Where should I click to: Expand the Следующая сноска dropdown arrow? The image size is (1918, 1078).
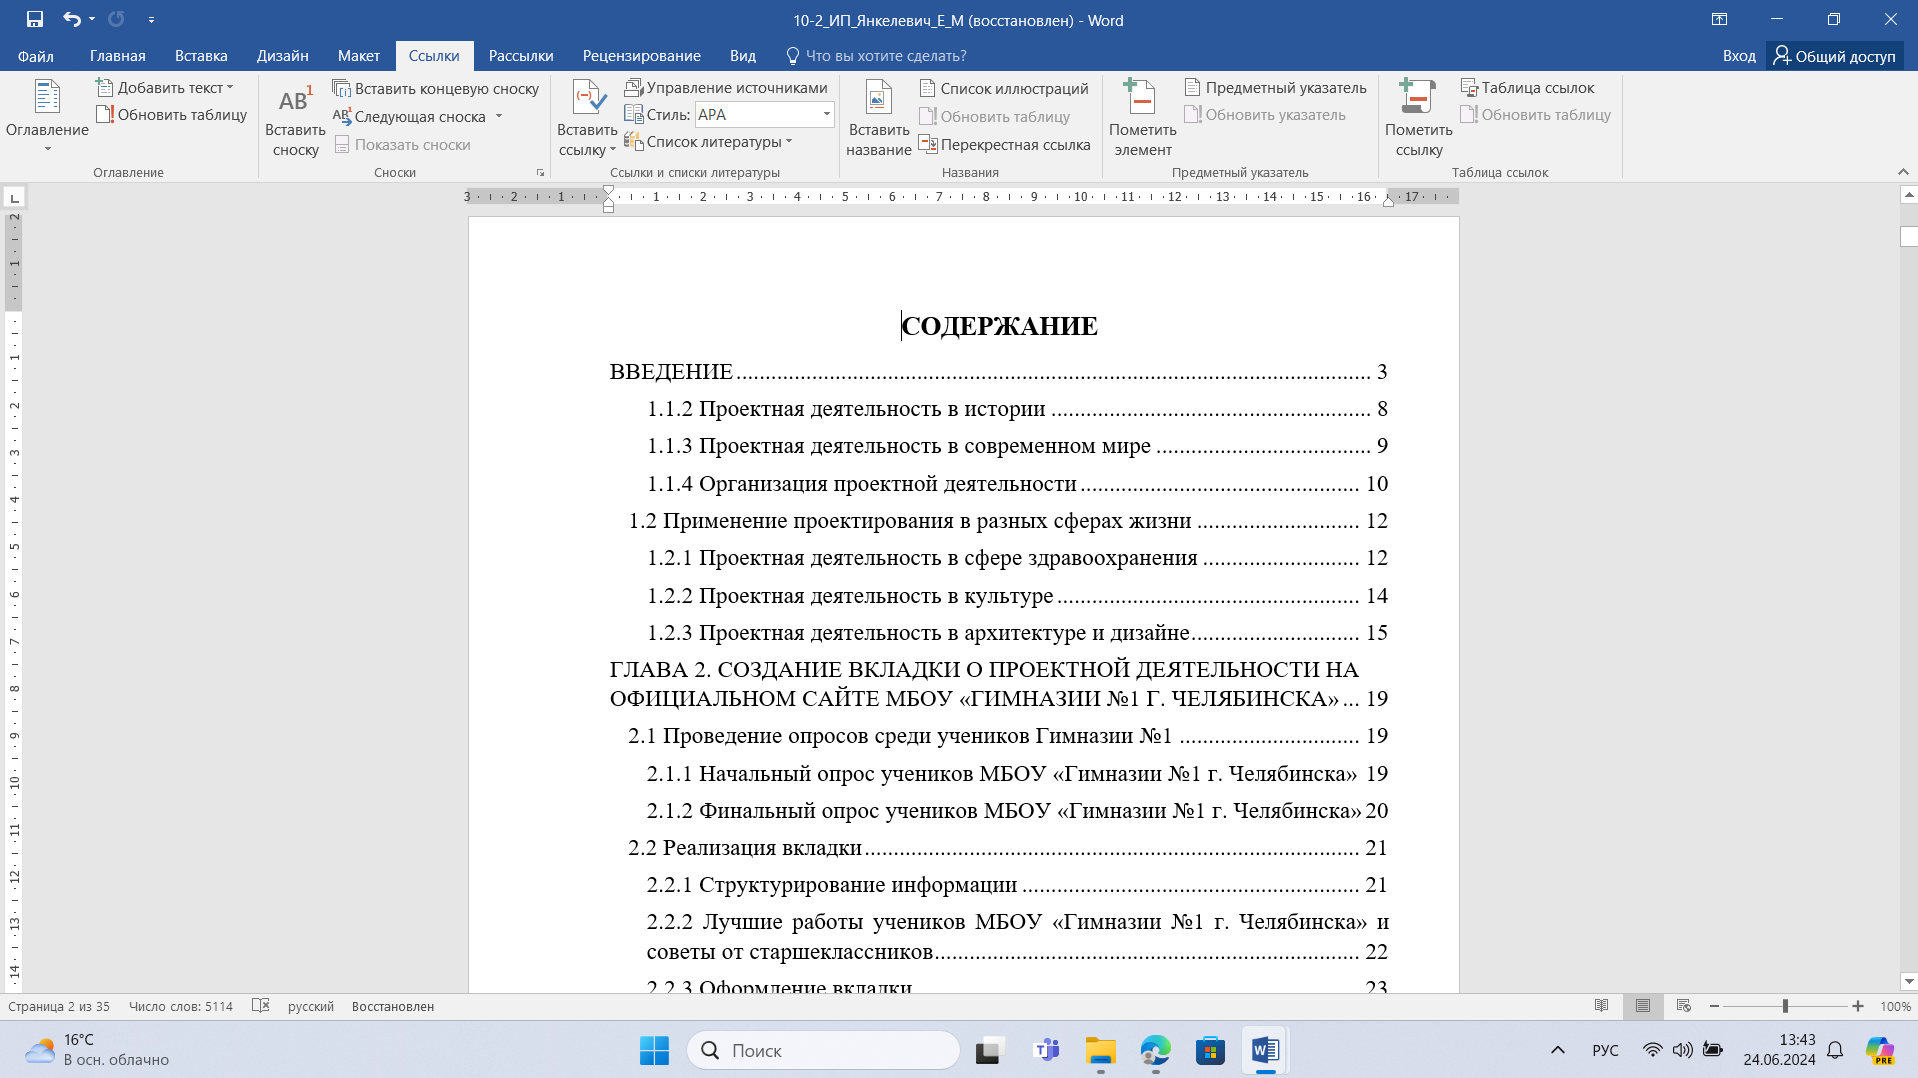click(x=498, y=117)
